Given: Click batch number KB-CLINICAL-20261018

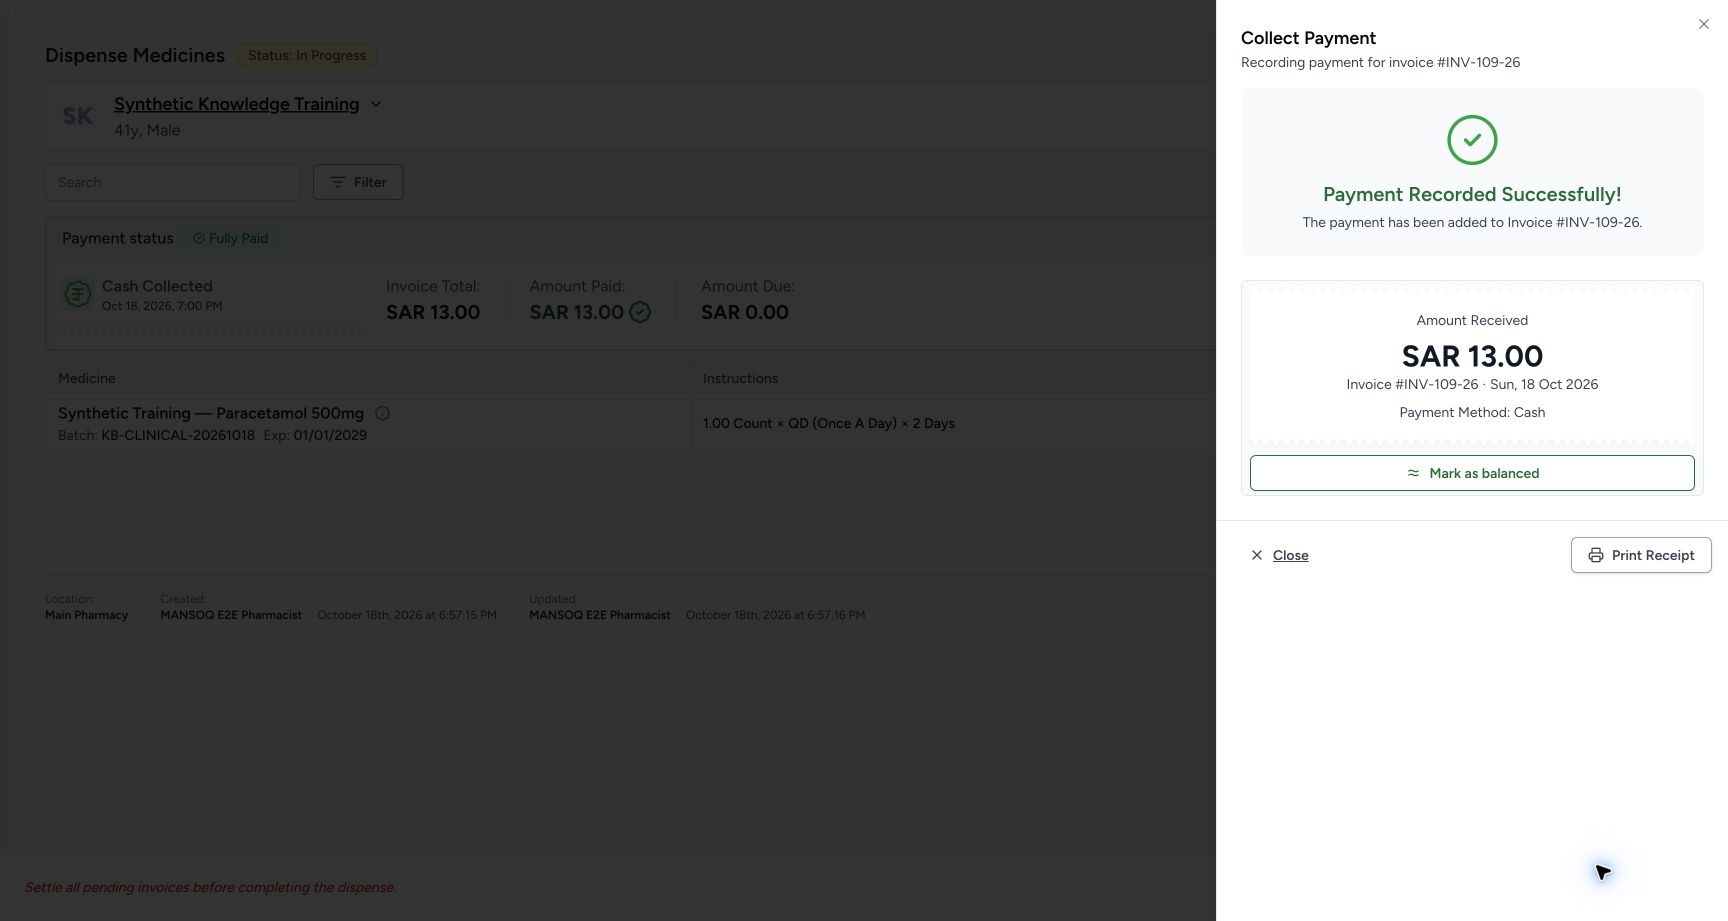Looking at the screenshot, I should (178, 435).
